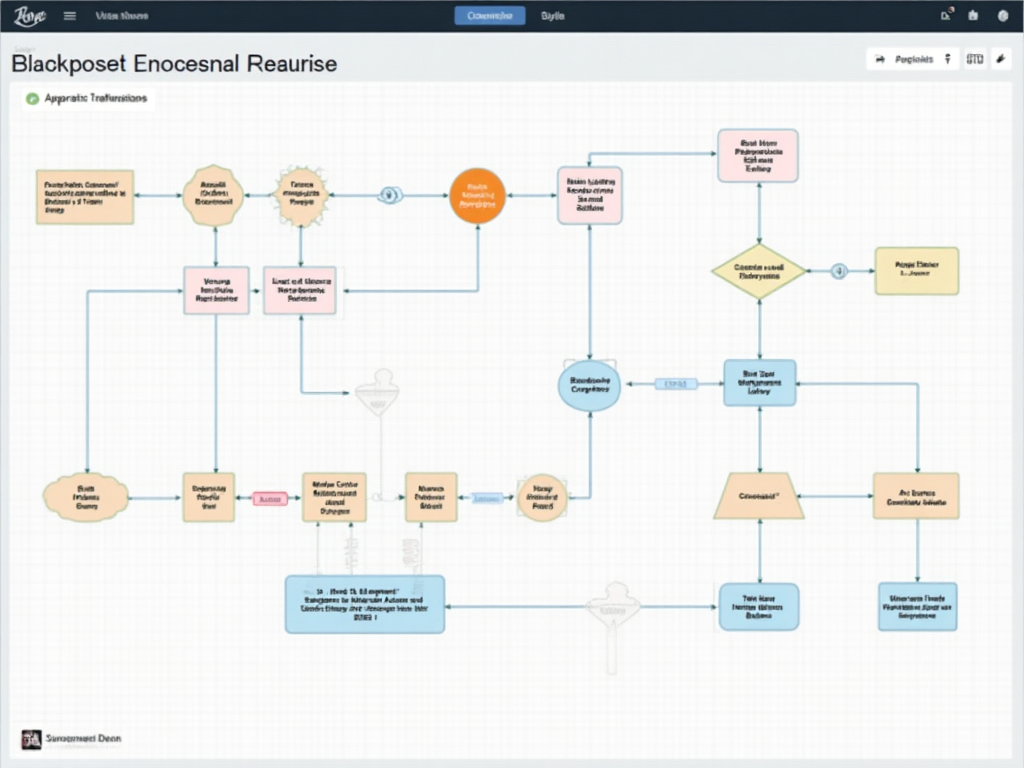The height and width of the screenshot is (768, 1024).
Task: Click the hexagon icon at far right of top bar
Action: [x=1003, y=16]
